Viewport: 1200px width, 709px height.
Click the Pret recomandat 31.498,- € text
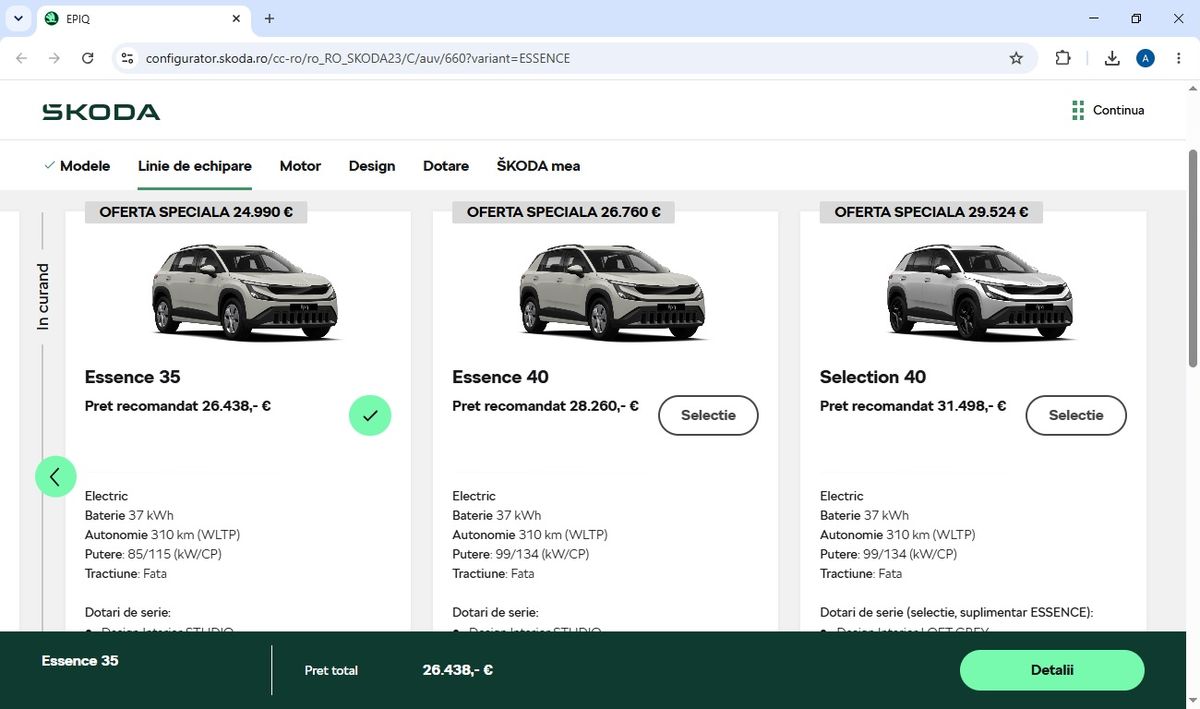coord(913,406)
